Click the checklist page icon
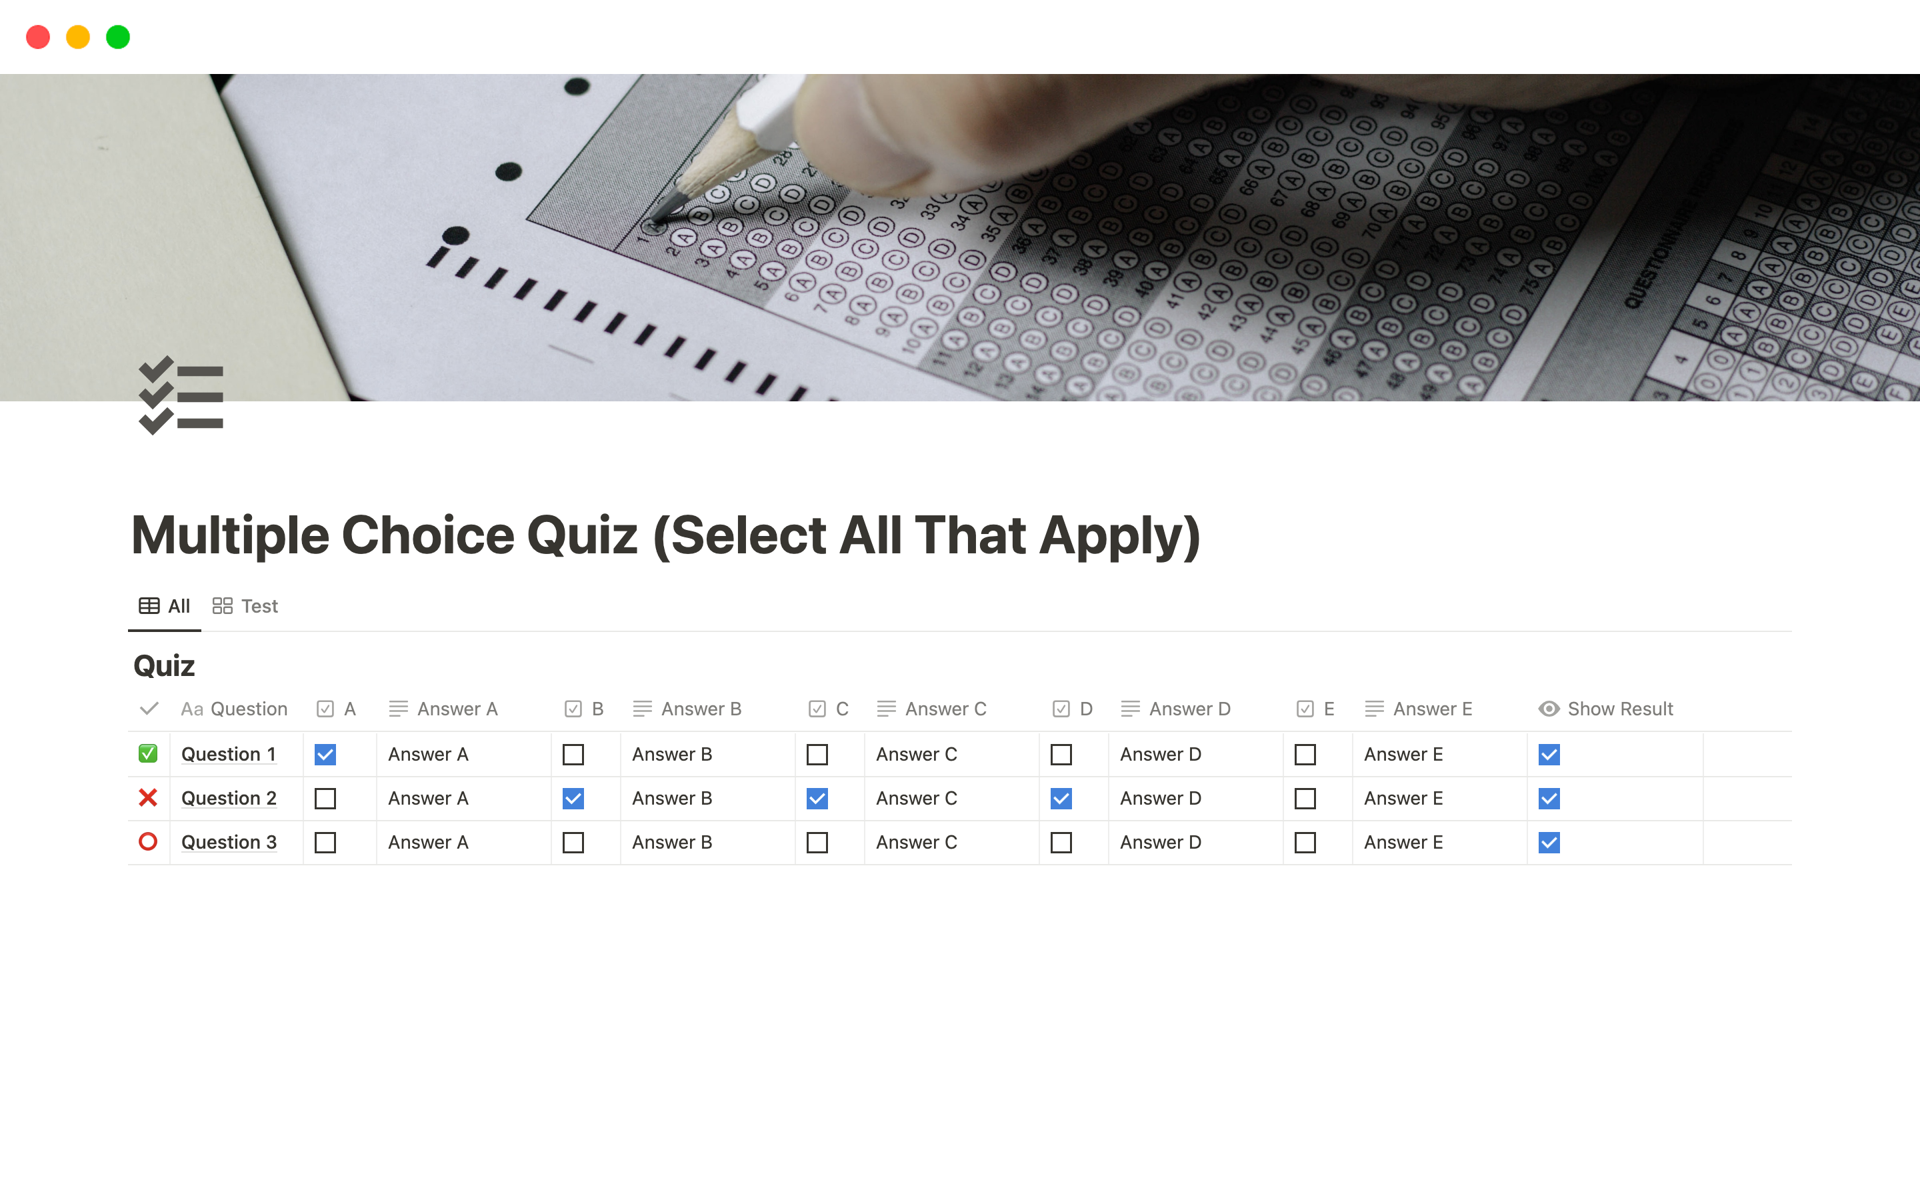Screen dimensions: 1920x1200 pos(181,396)
